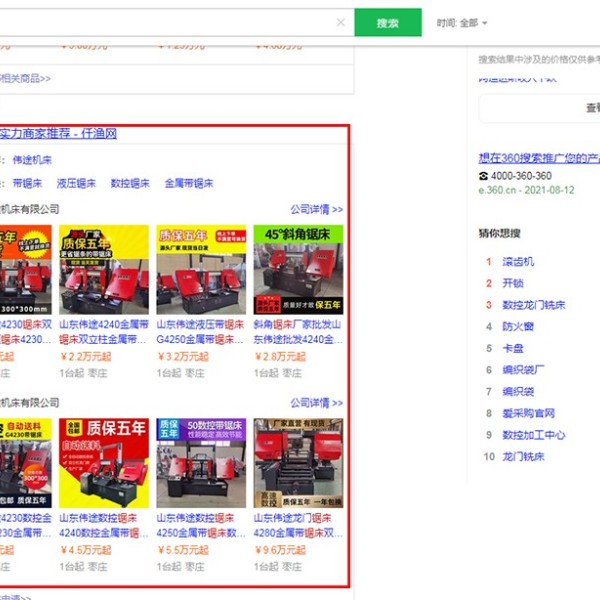Select suggested search 开锁

(x=513, y=284)
